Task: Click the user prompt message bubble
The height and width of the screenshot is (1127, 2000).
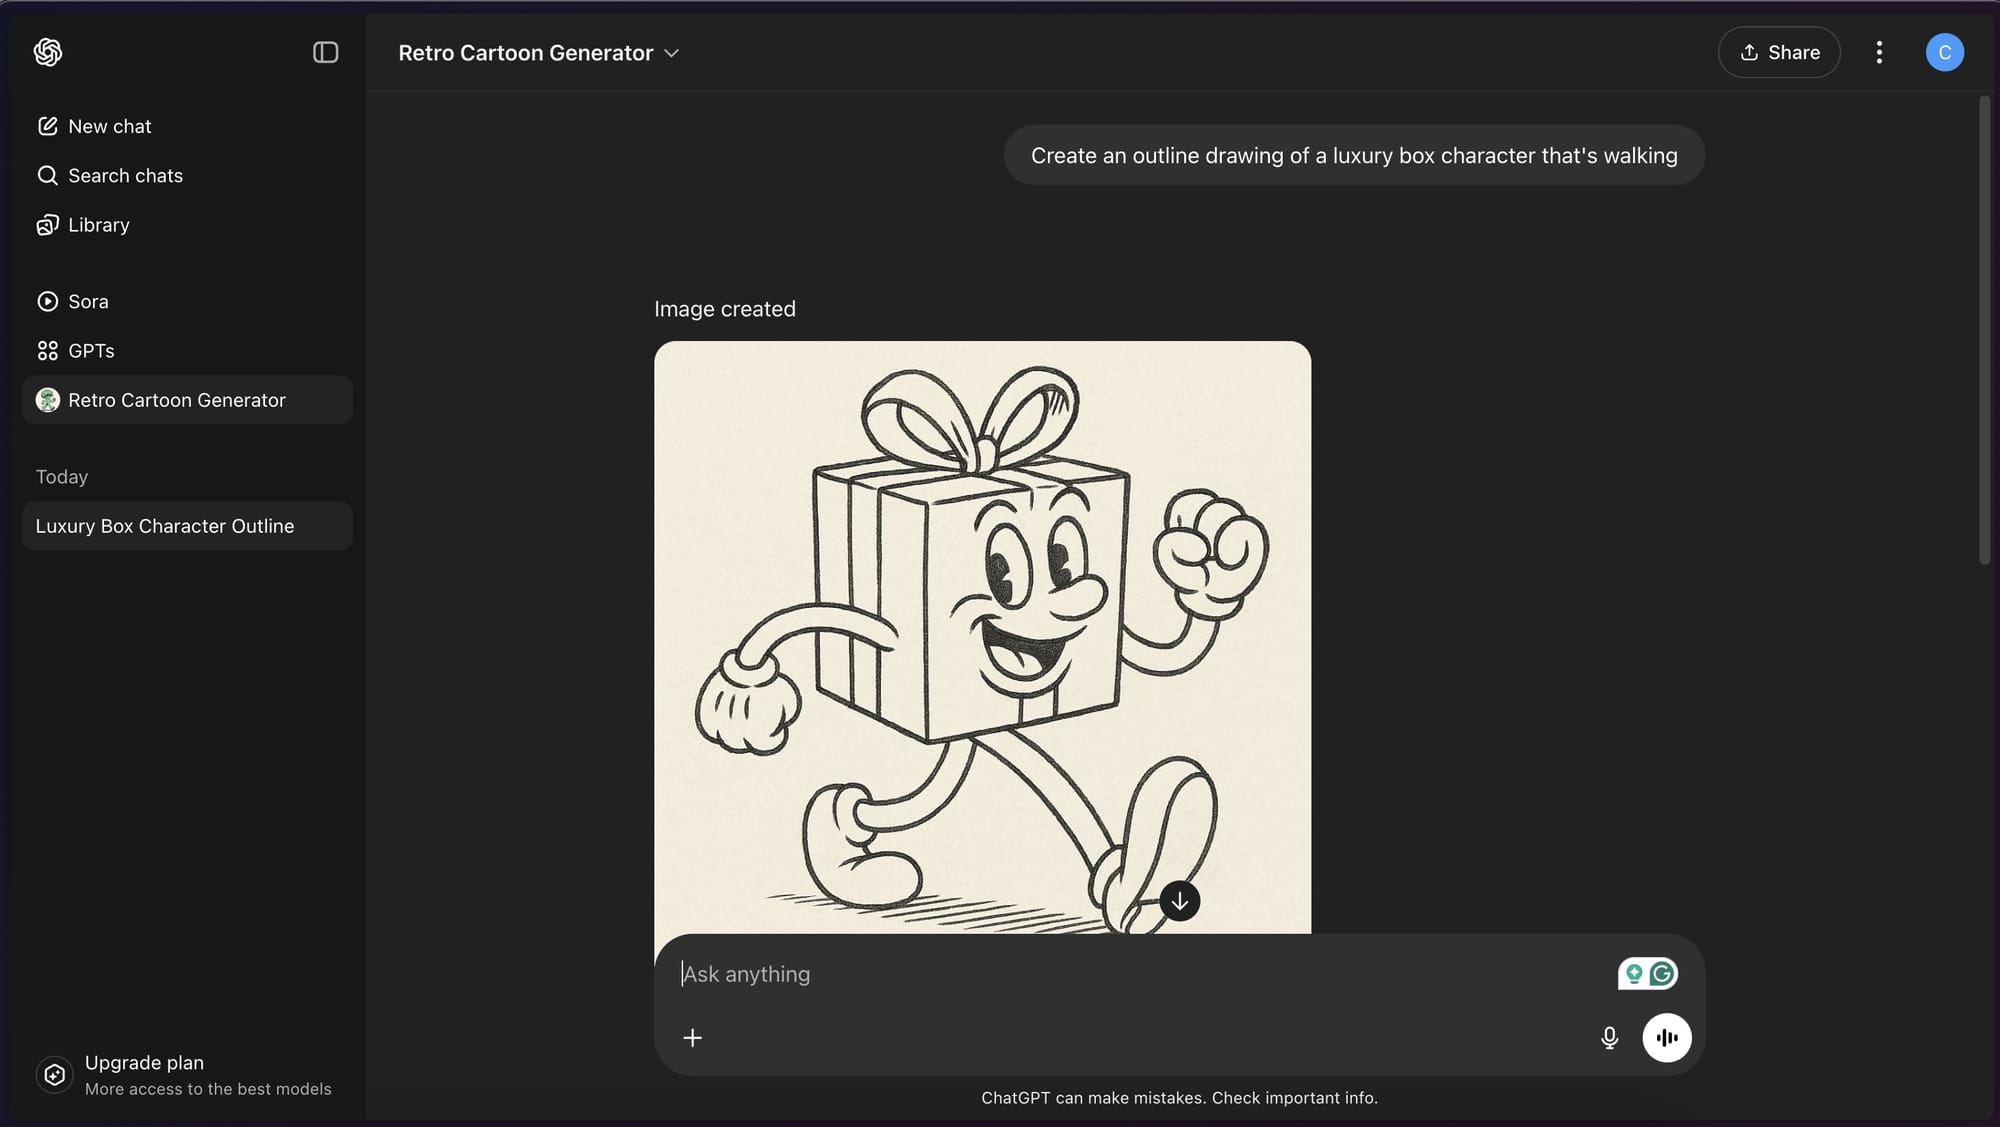Action: point(1354,155)
